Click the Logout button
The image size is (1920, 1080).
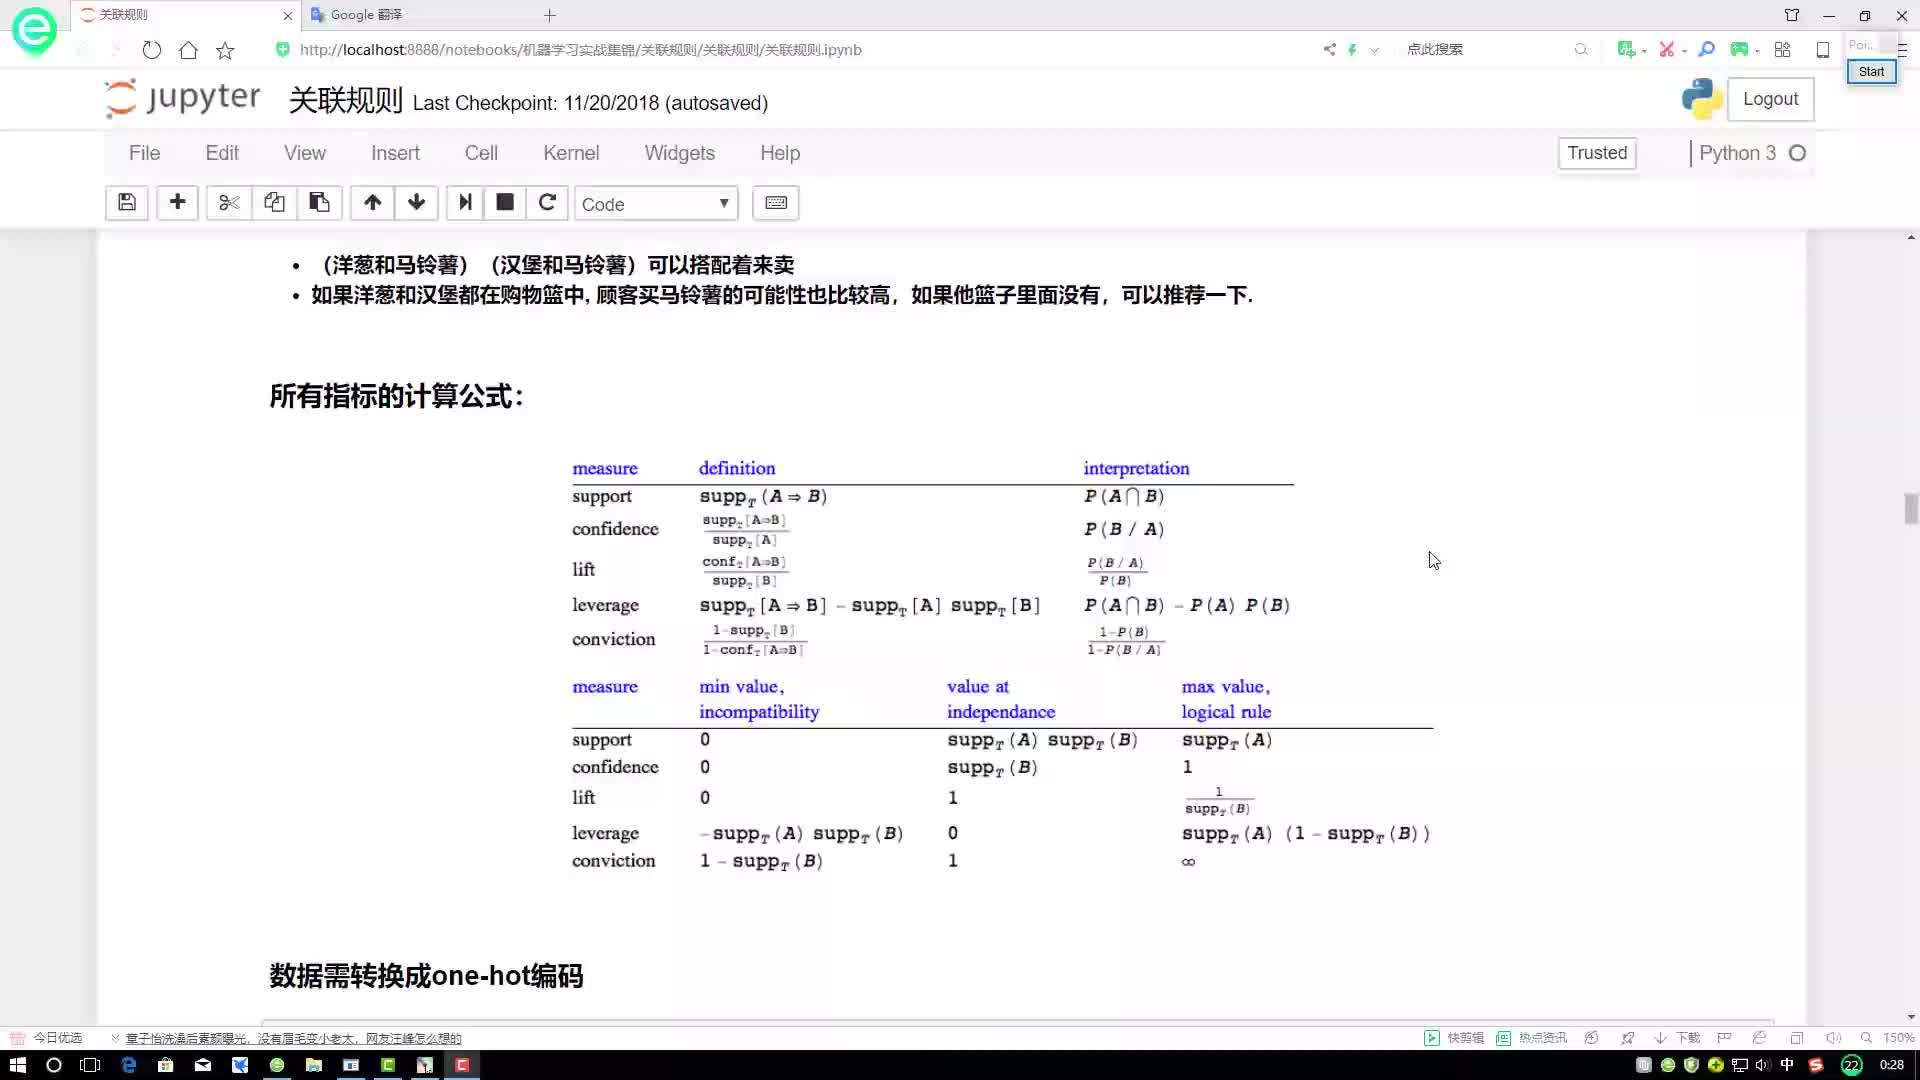pyautogui.click(x=1771, y=98)
